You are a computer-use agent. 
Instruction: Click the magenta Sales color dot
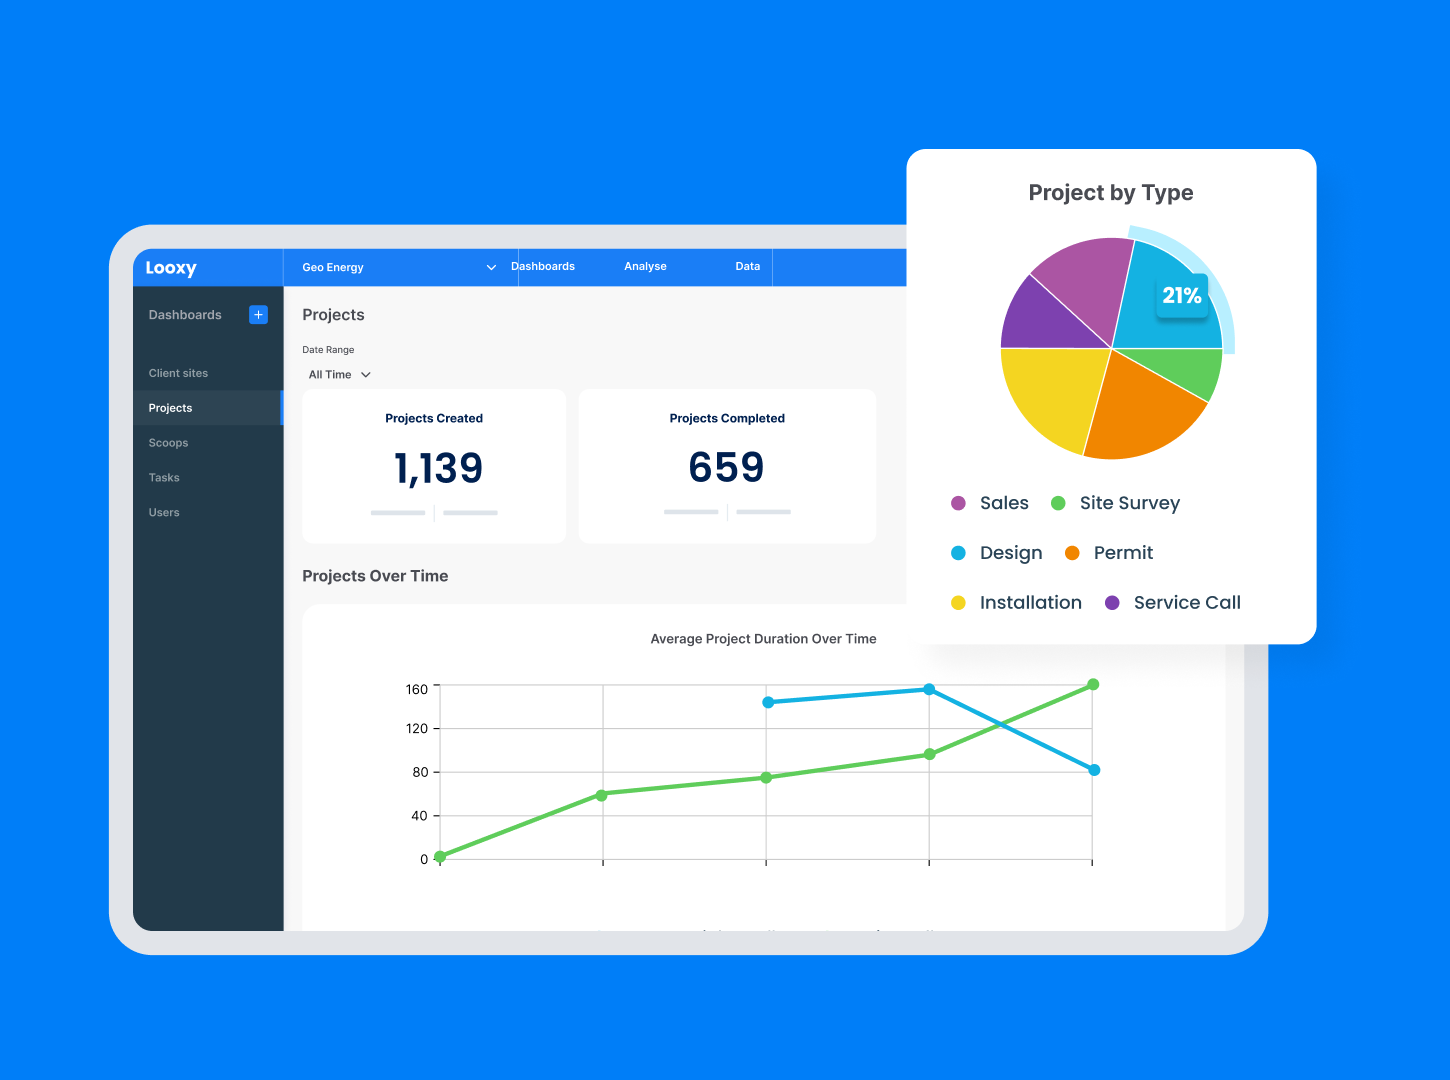click(x=958, y=502)
